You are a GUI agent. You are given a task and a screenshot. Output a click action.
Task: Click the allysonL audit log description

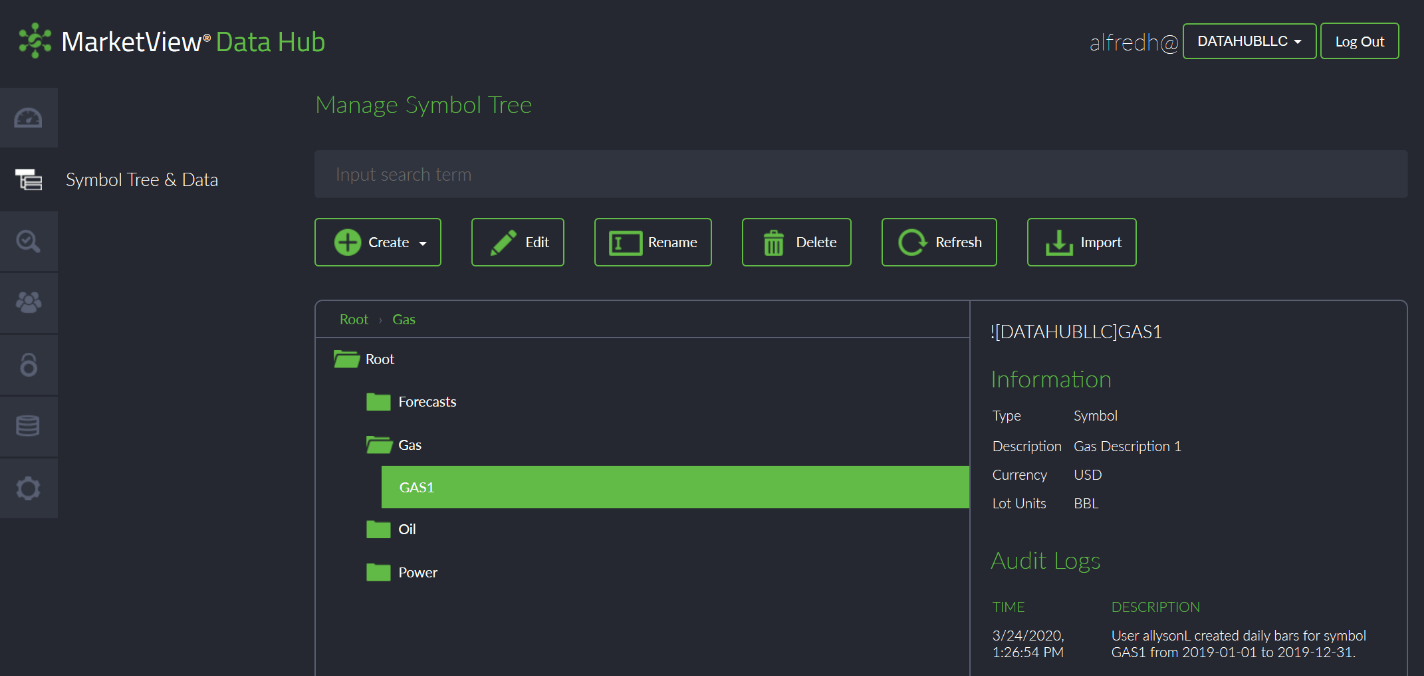pyautogui.click(x=1239, y=644)
